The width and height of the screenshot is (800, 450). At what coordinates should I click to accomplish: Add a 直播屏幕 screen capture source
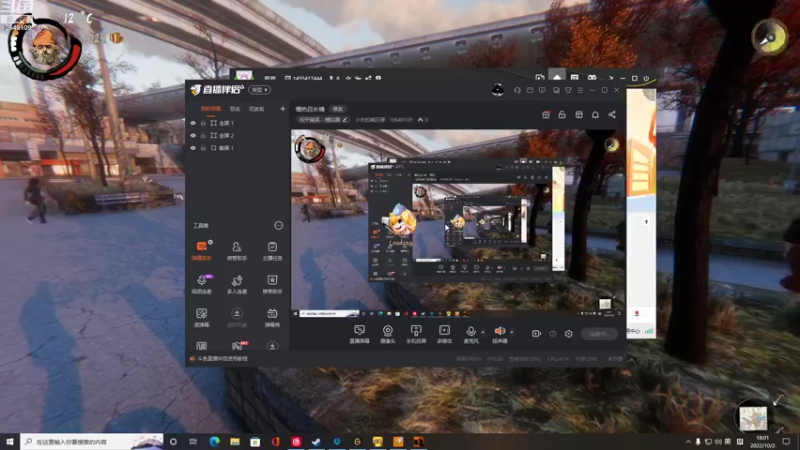coord(359,334)
